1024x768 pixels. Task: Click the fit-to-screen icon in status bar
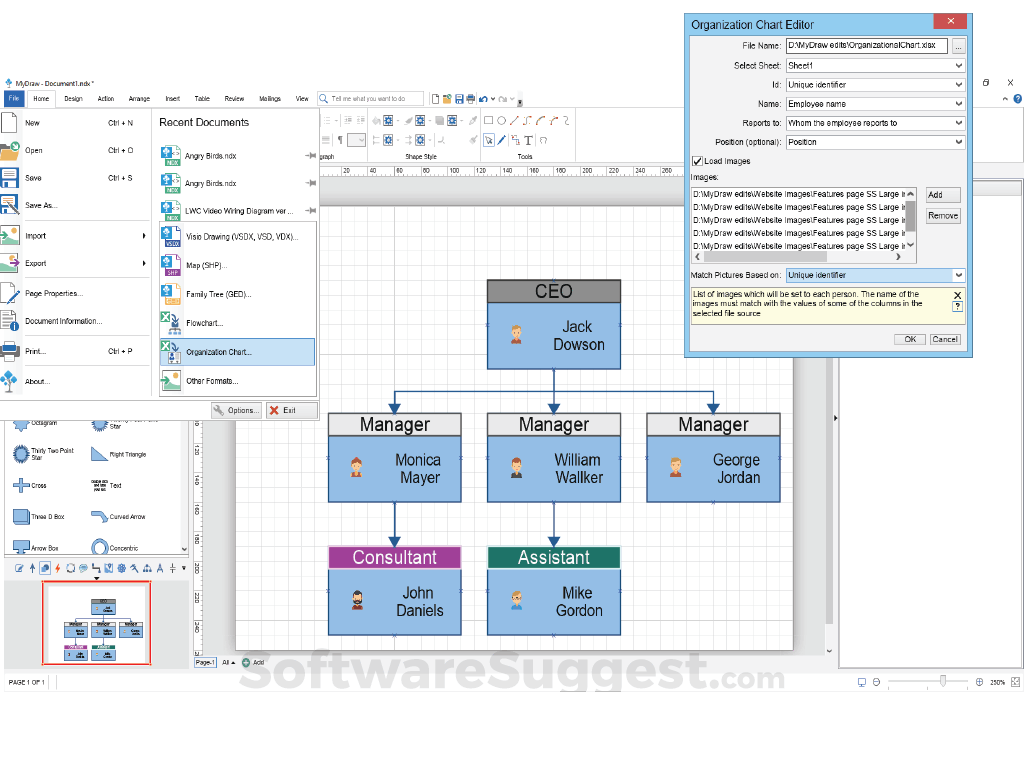click(x=1016, y=682)
